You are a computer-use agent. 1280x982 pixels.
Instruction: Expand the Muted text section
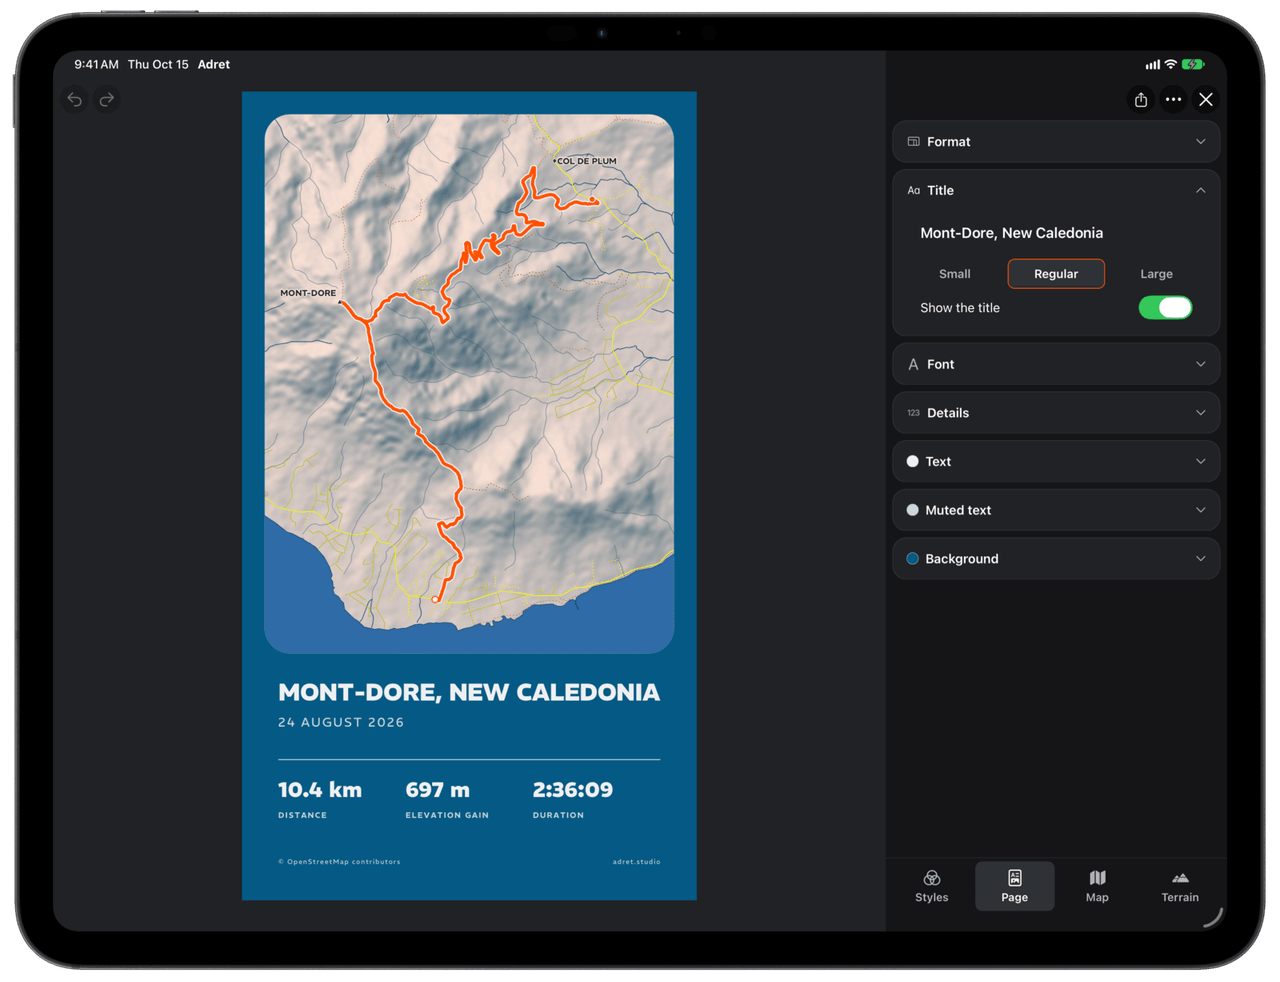[1056, 510]
